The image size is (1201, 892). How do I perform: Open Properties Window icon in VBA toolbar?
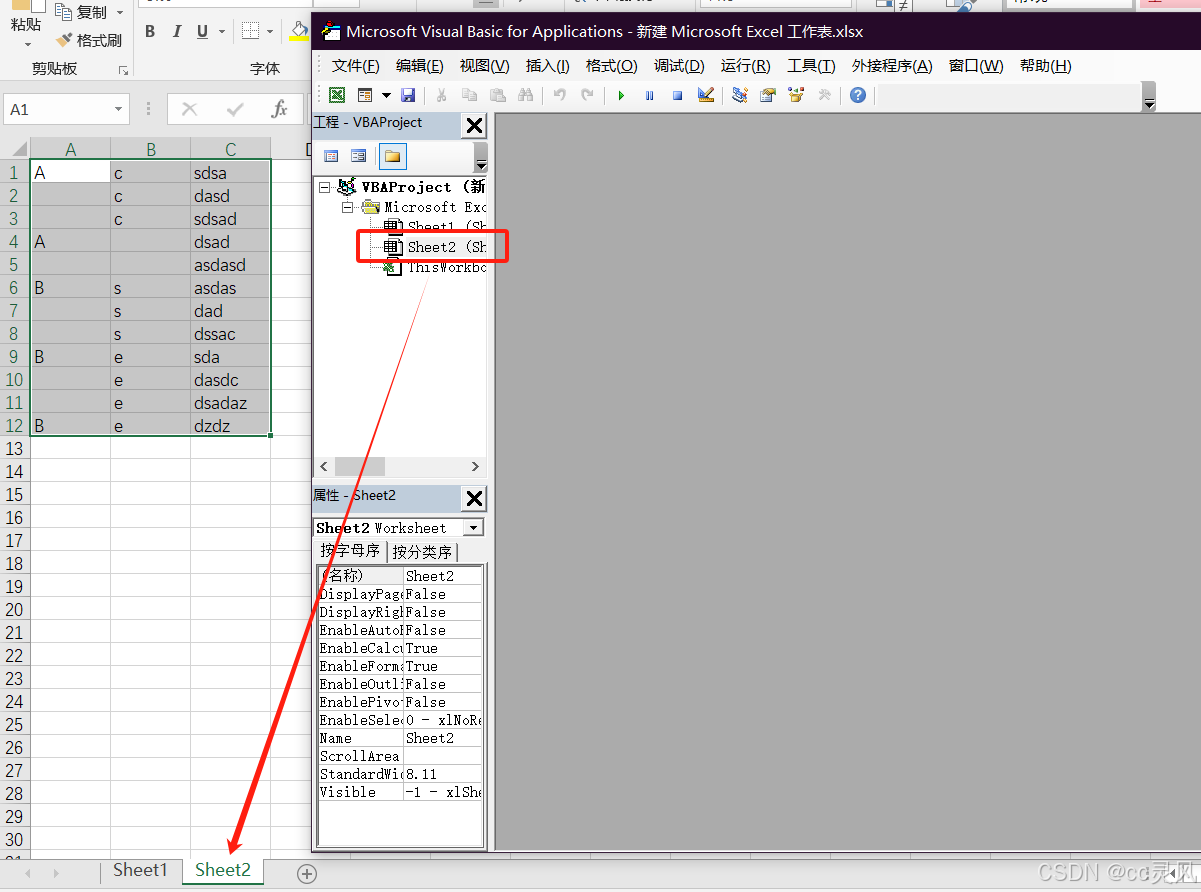[x=768, y=95]
